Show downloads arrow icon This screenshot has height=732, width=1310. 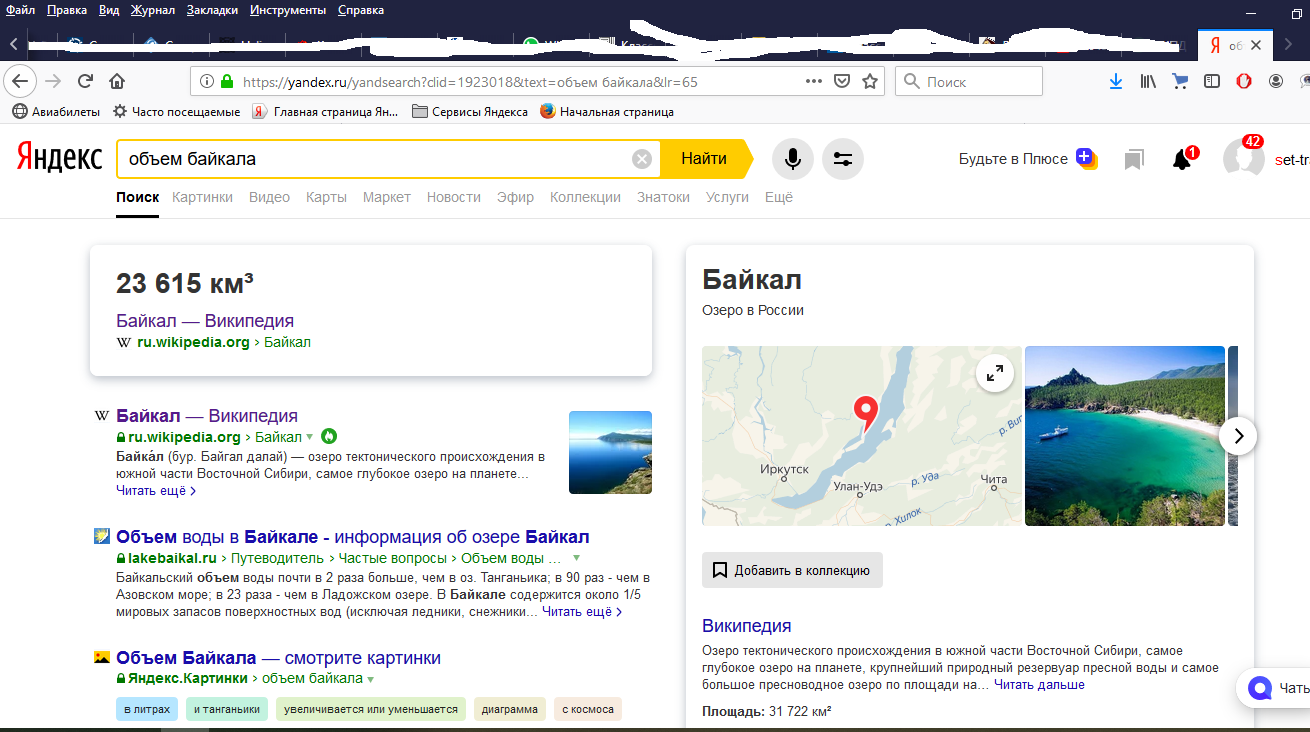pos(1116,81)
